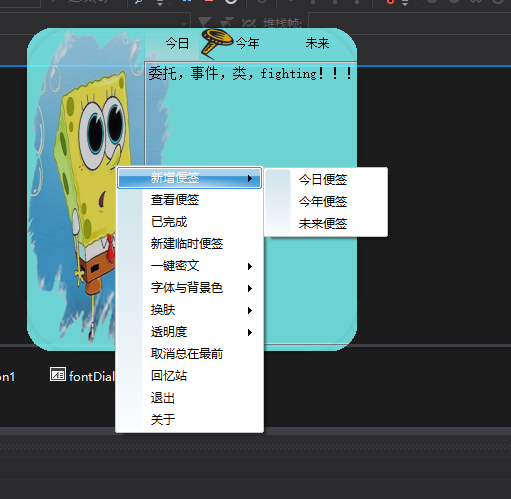Choose 未来便签 in the submenu

point(326,224)
